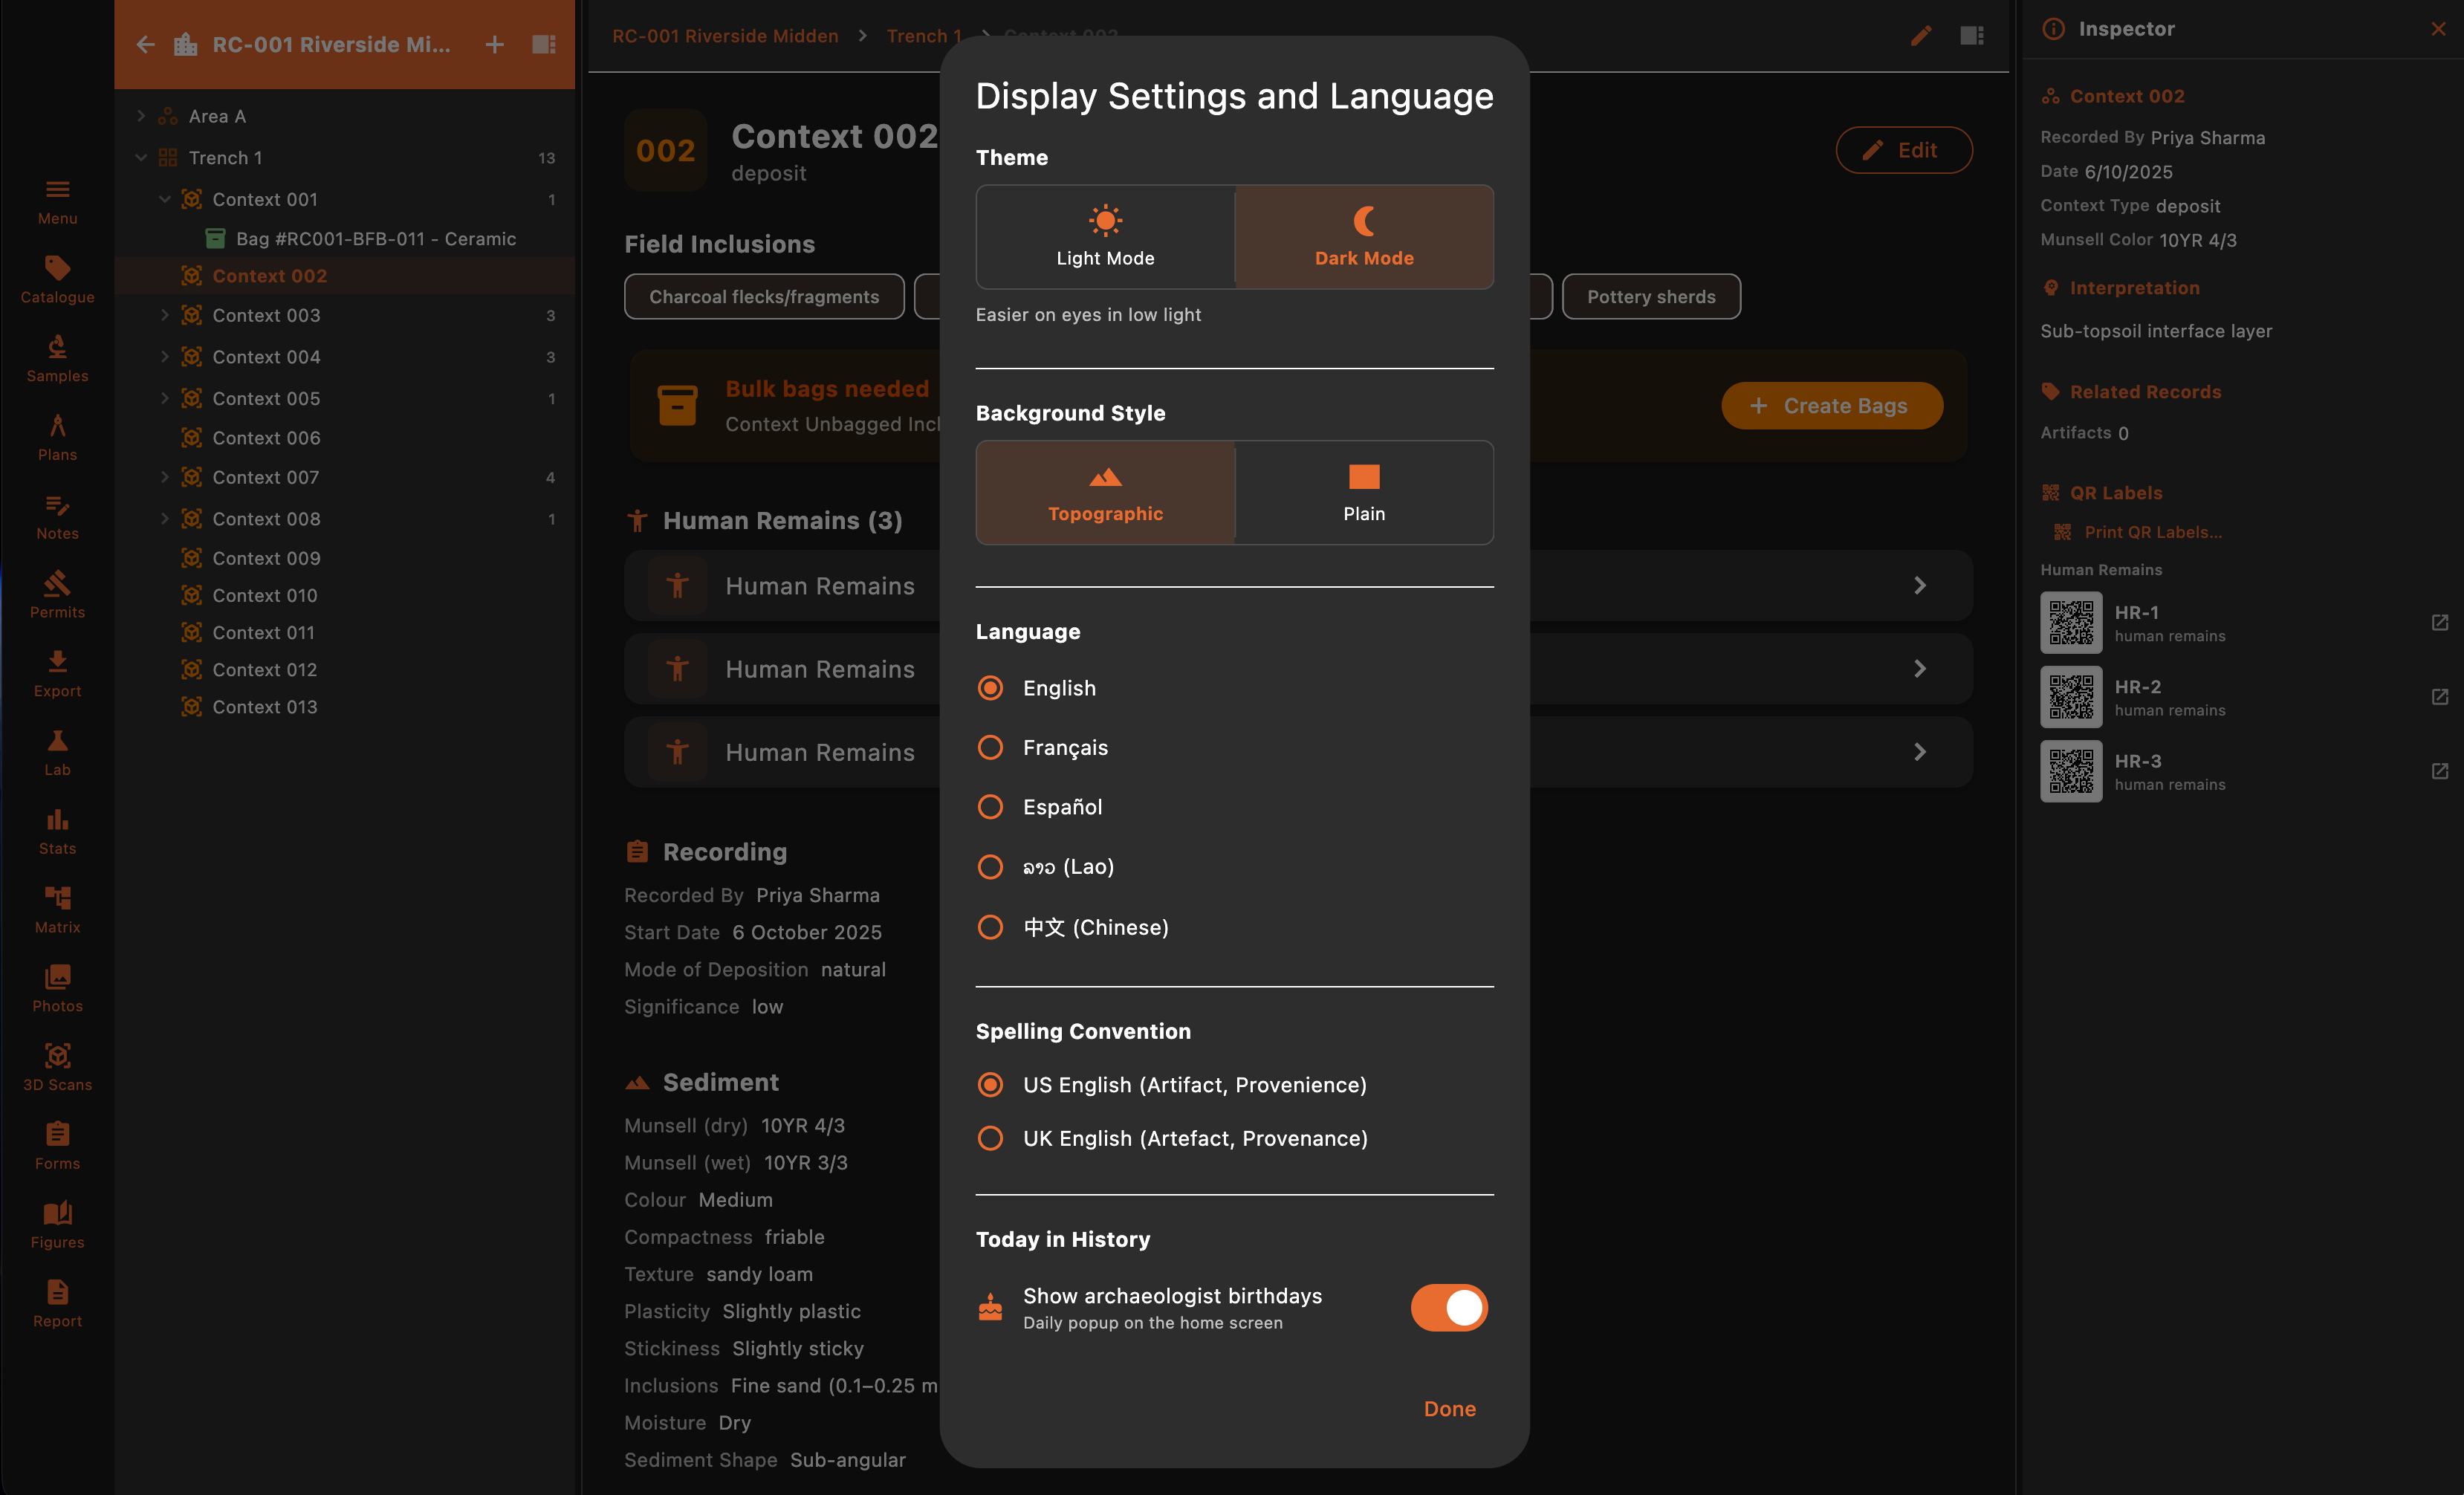
Task: Open the Forms clipboard icon
Action: [57, 1146]
